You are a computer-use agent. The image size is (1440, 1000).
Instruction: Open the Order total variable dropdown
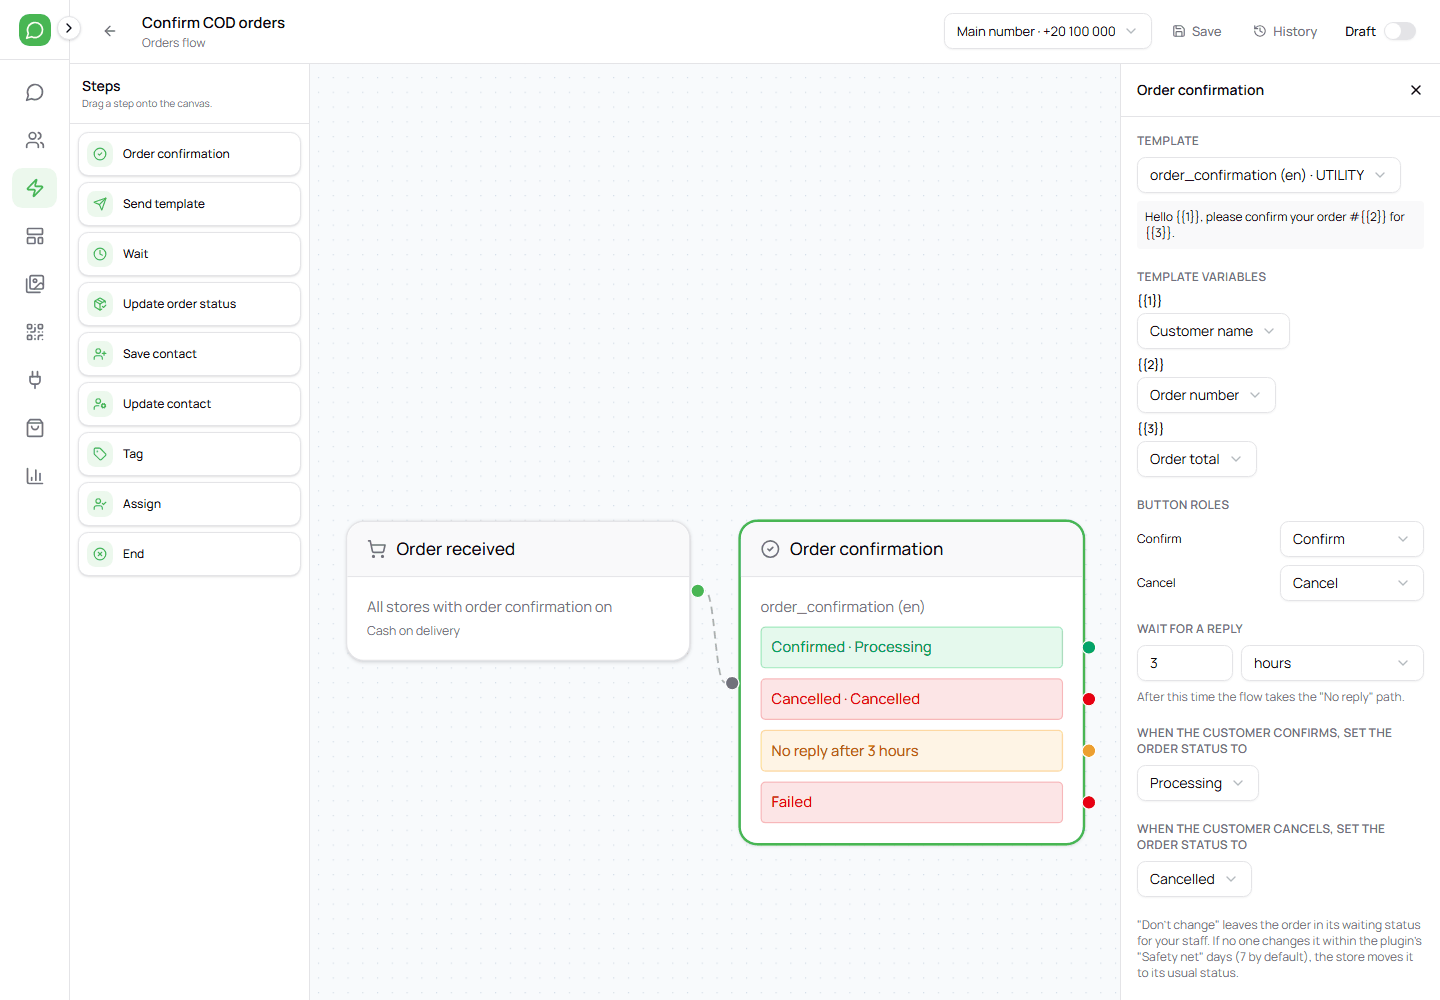pos(1196,459)
